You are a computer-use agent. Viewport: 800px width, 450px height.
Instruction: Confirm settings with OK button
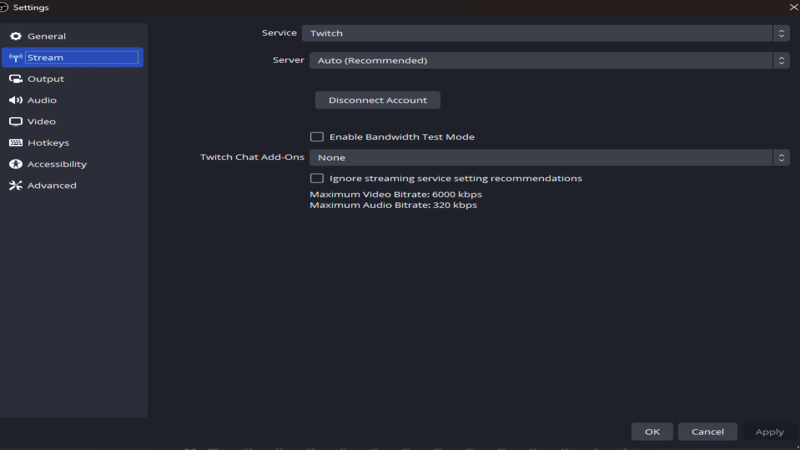(x=652, y=432)
